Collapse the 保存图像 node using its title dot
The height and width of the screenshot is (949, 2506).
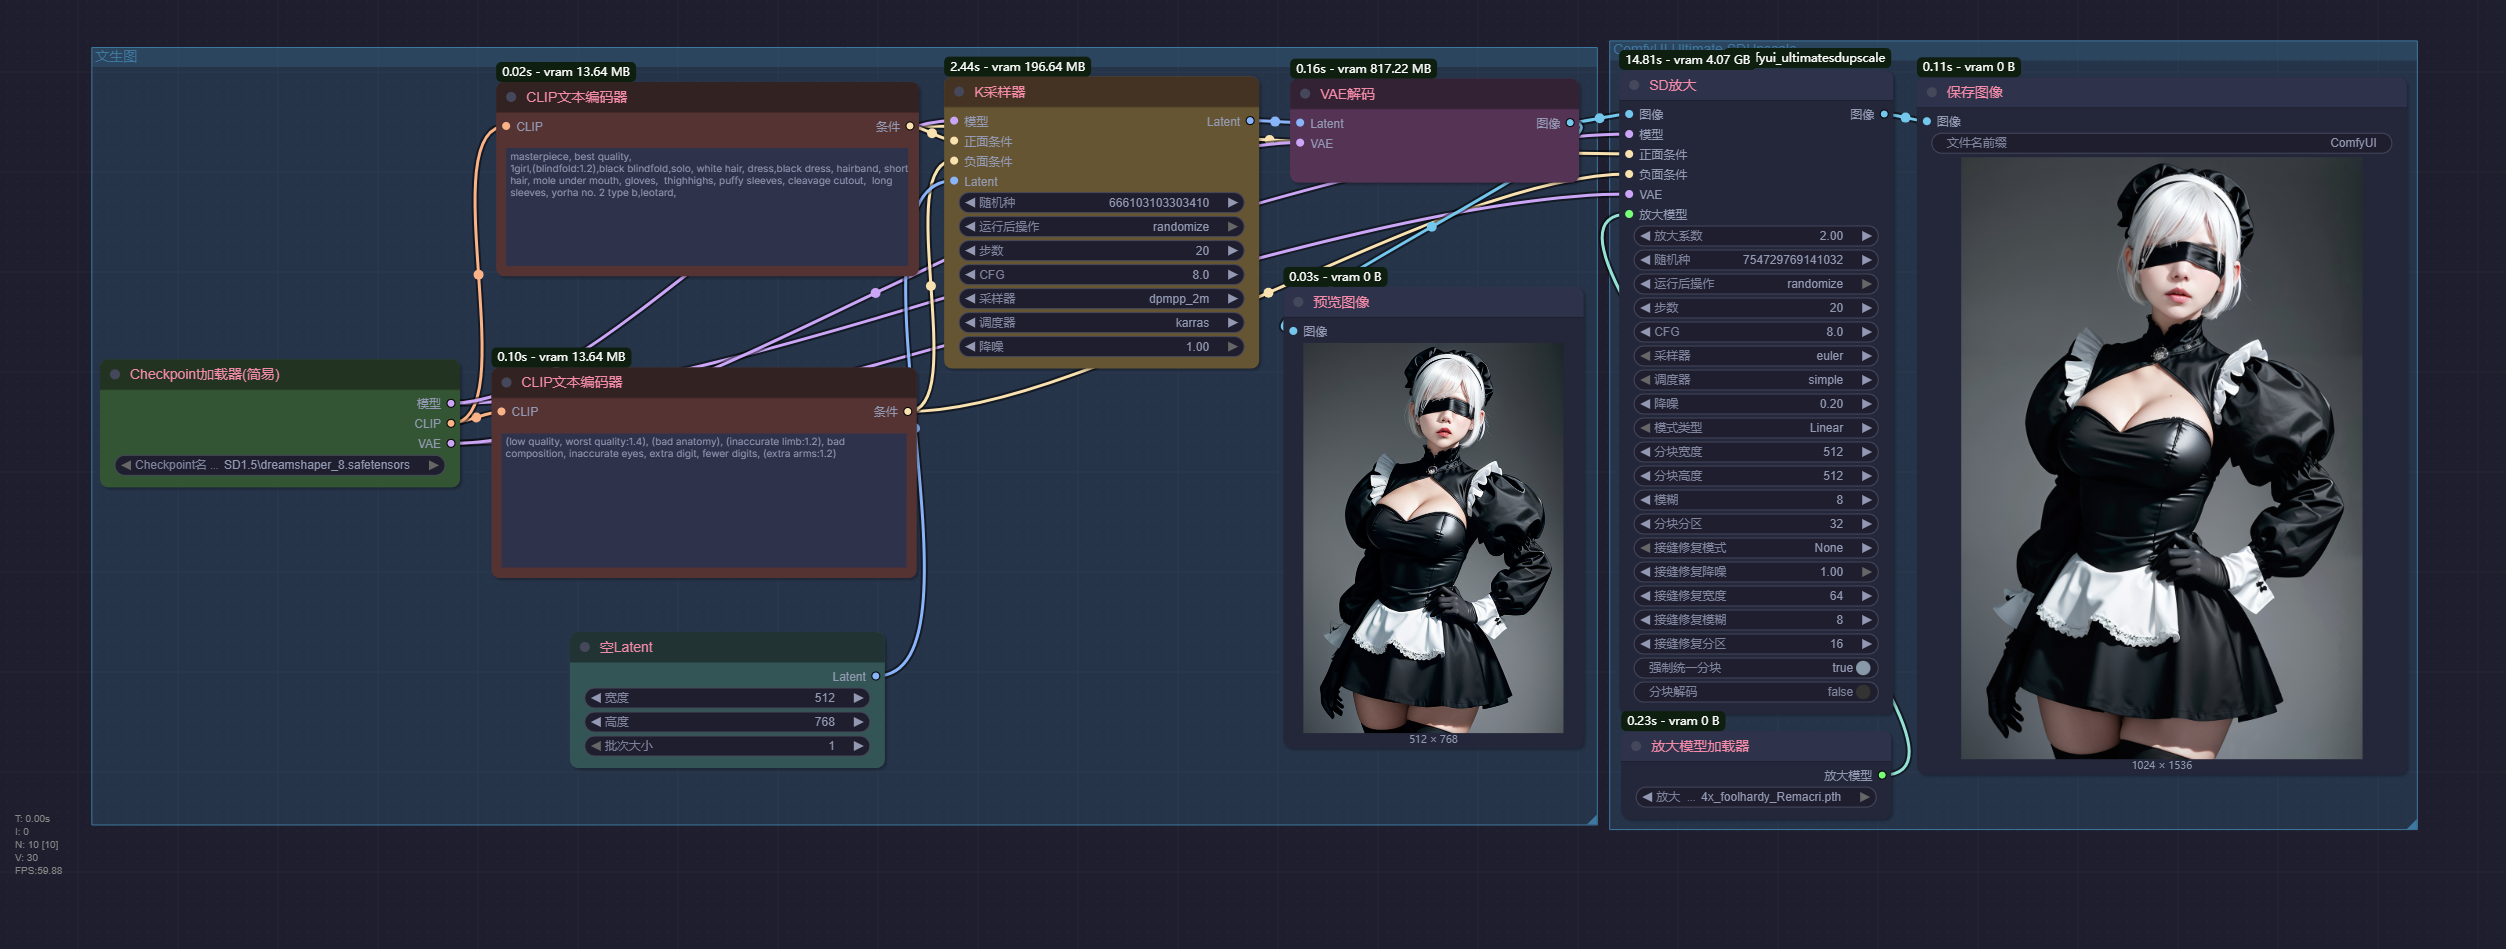click(1931, 92)
